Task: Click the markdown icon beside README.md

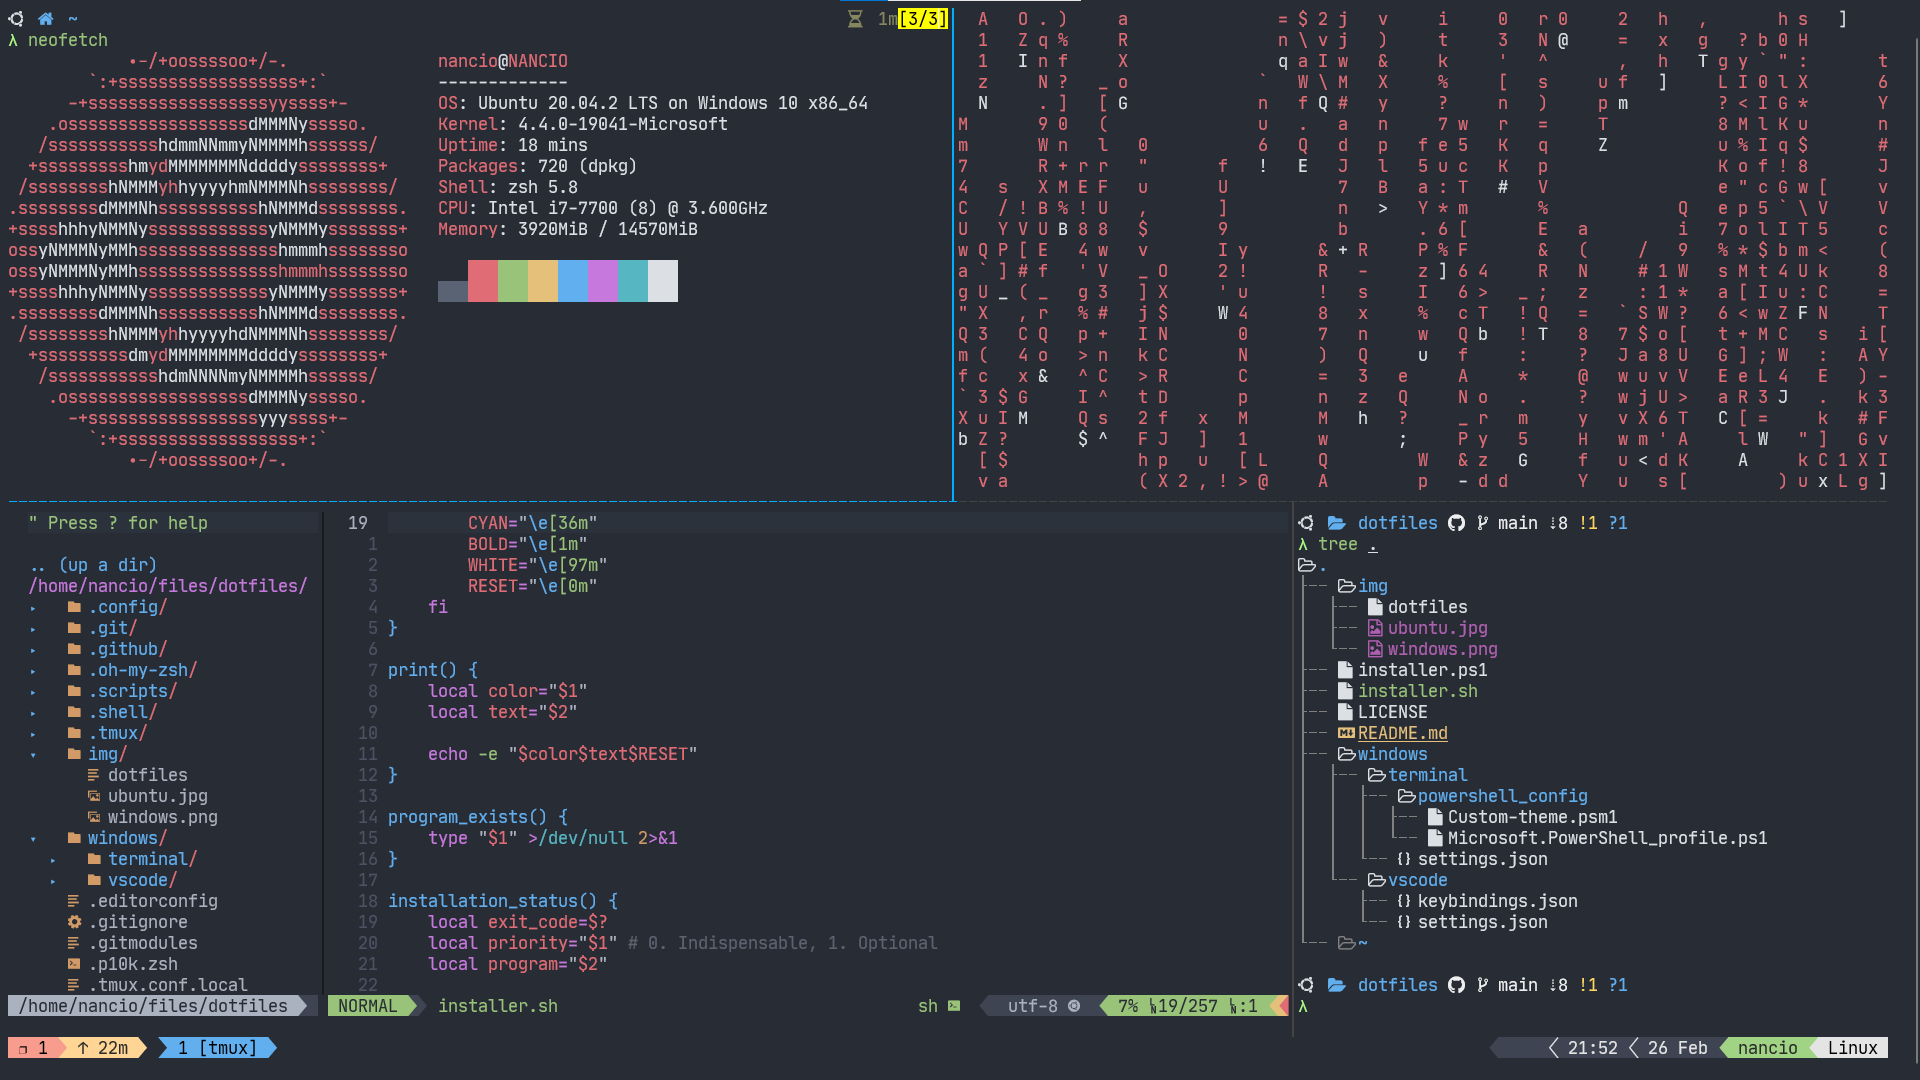Action: click(x=1346, y=733)
